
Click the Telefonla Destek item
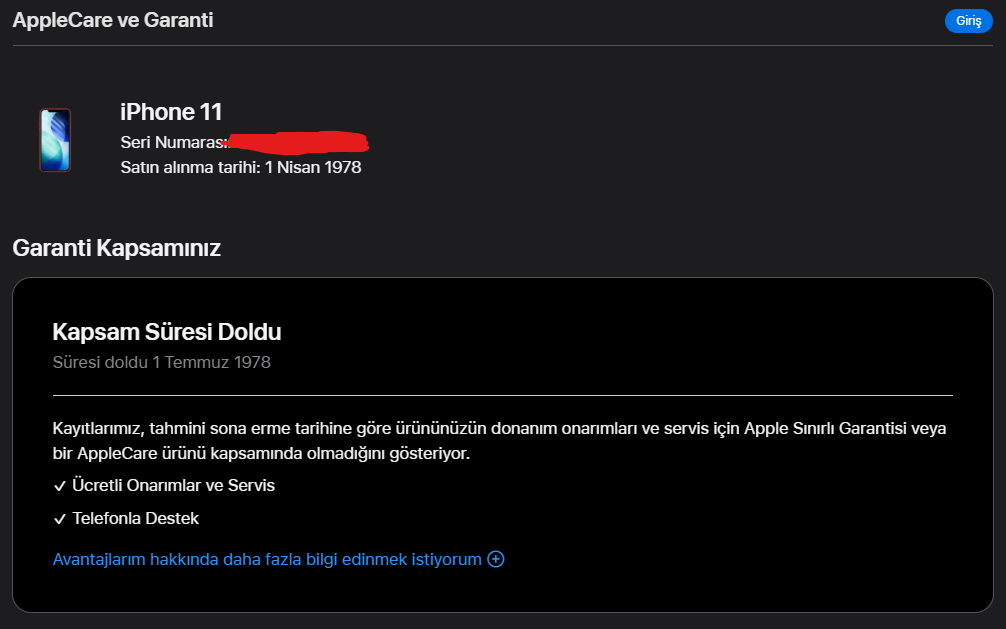click(x=135, y=518)
